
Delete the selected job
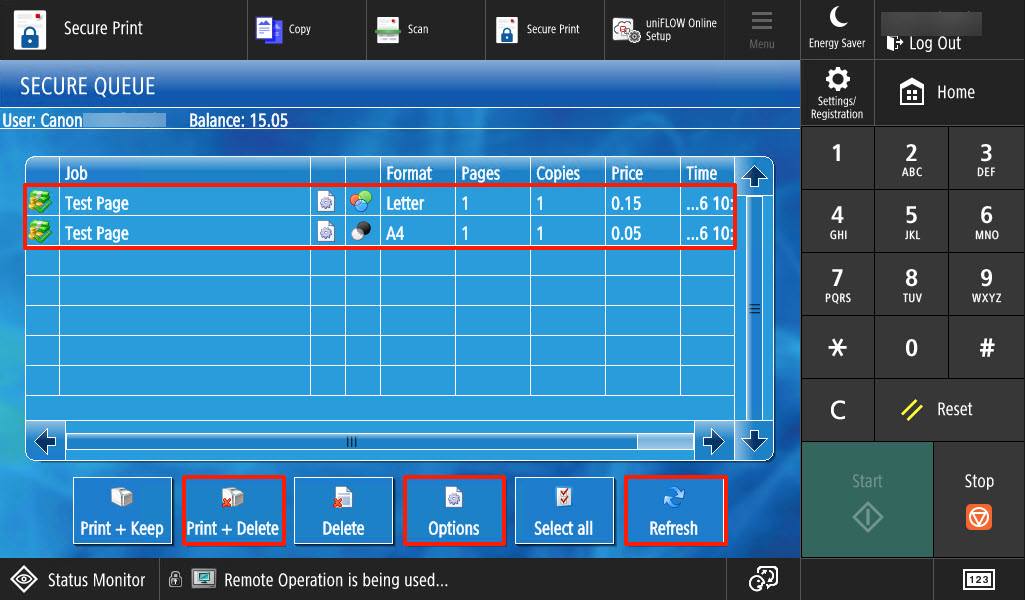click(x=343, y=510)
